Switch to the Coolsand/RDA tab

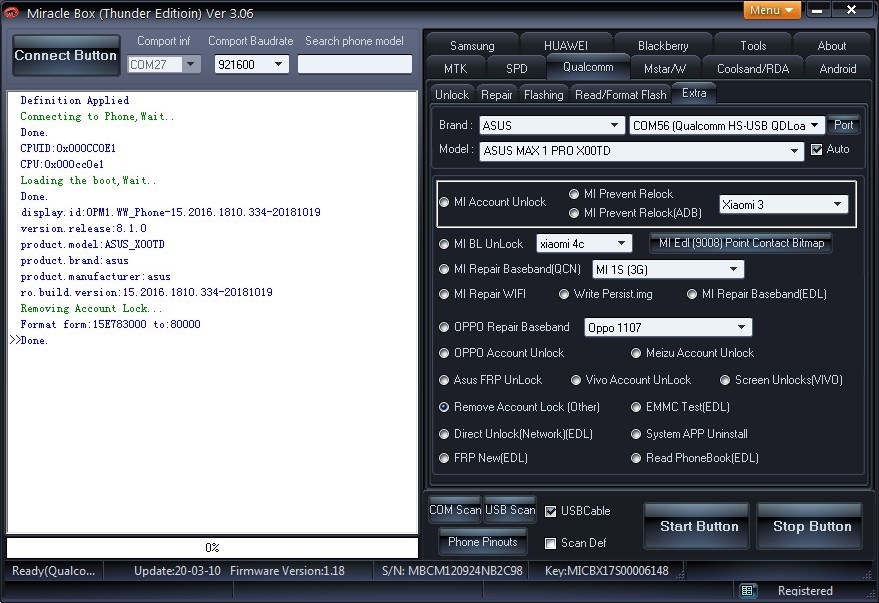click(753, 69)
